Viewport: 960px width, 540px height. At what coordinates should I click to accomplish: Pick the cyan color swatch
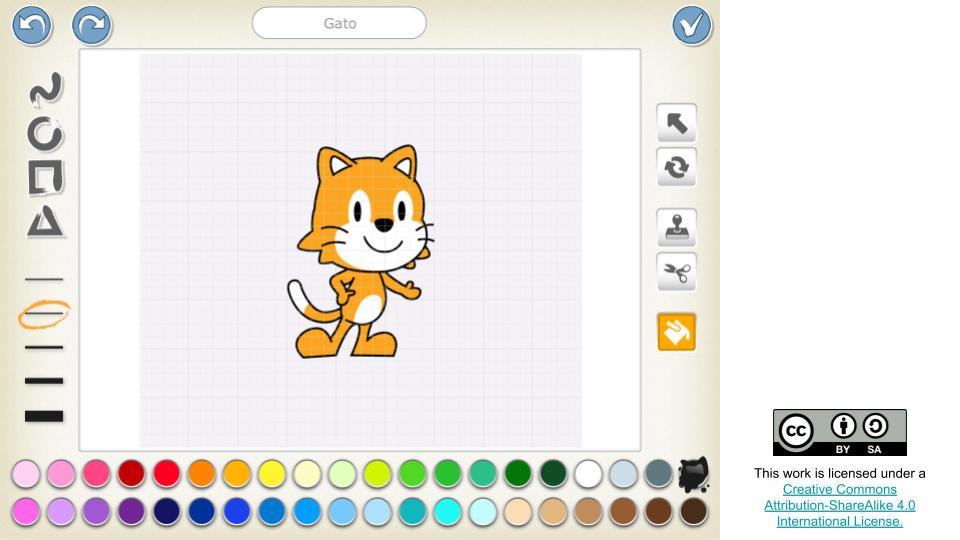(x=448, y=511)
